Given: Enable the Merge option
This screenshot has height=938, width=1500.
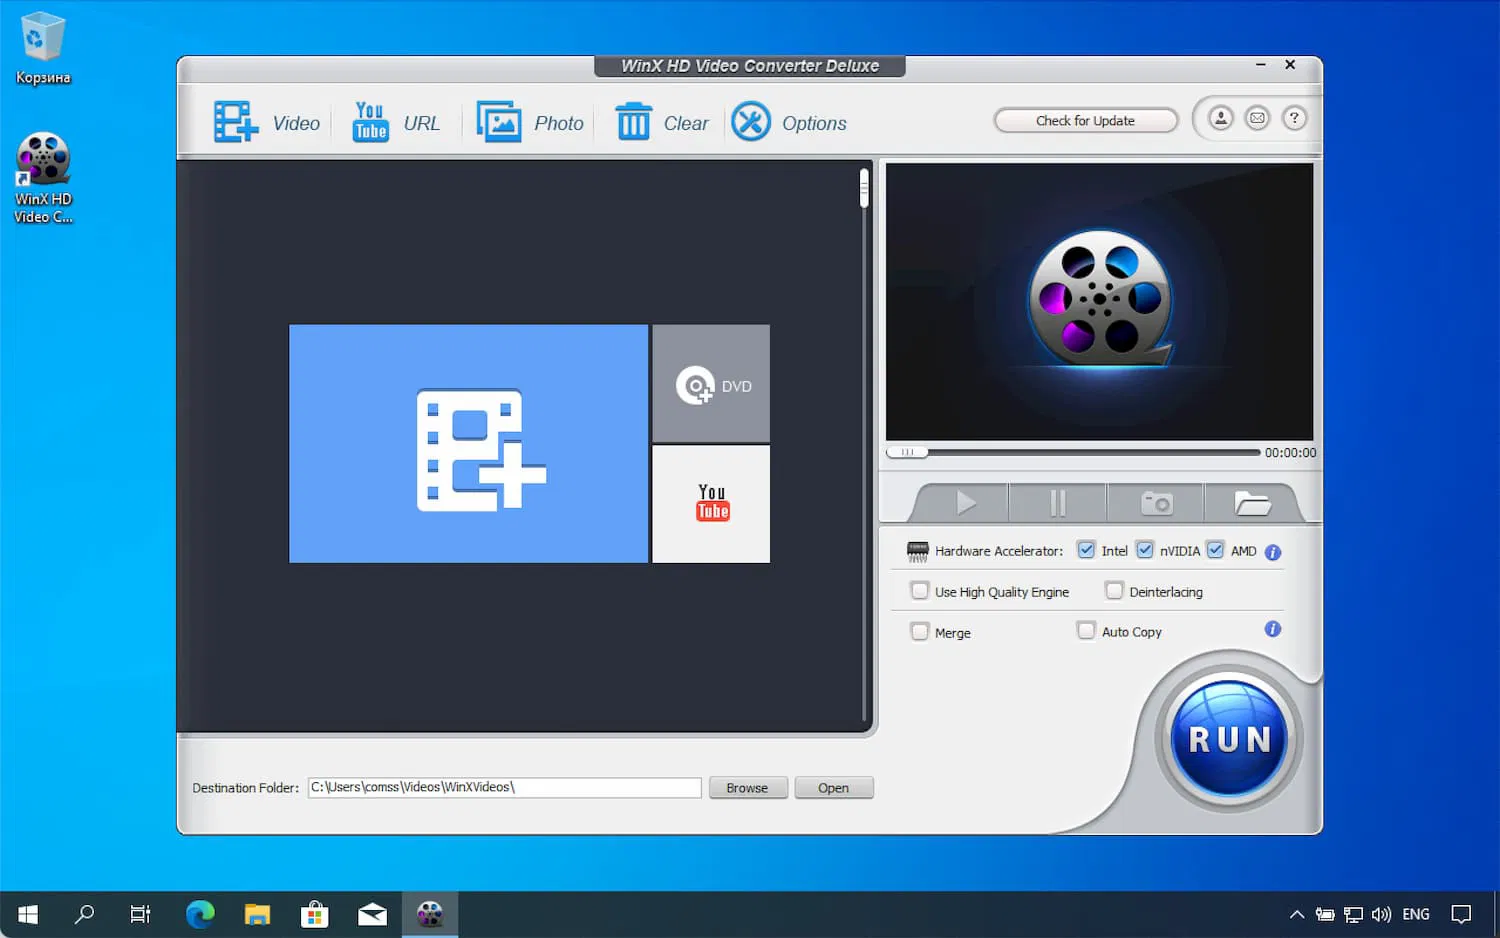Looking at the screenshot, I should coord(919,631).
